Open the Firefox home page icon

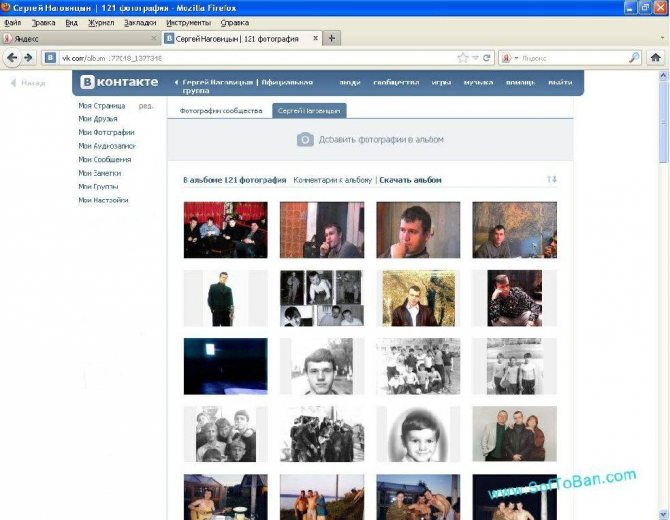point(655,57)
